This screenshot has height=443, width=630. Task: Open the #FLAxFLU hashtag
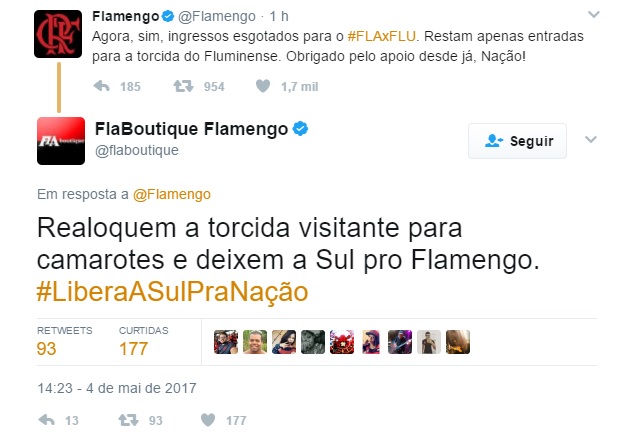381,36
